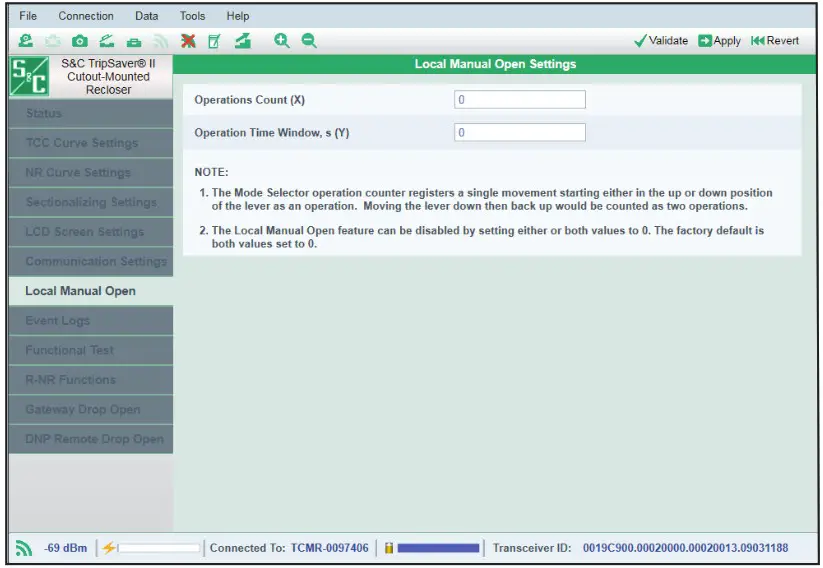This screenshot has height=568, width=823.
Task: Click the zoom in magnifier icon
Action: coord(282,40)
